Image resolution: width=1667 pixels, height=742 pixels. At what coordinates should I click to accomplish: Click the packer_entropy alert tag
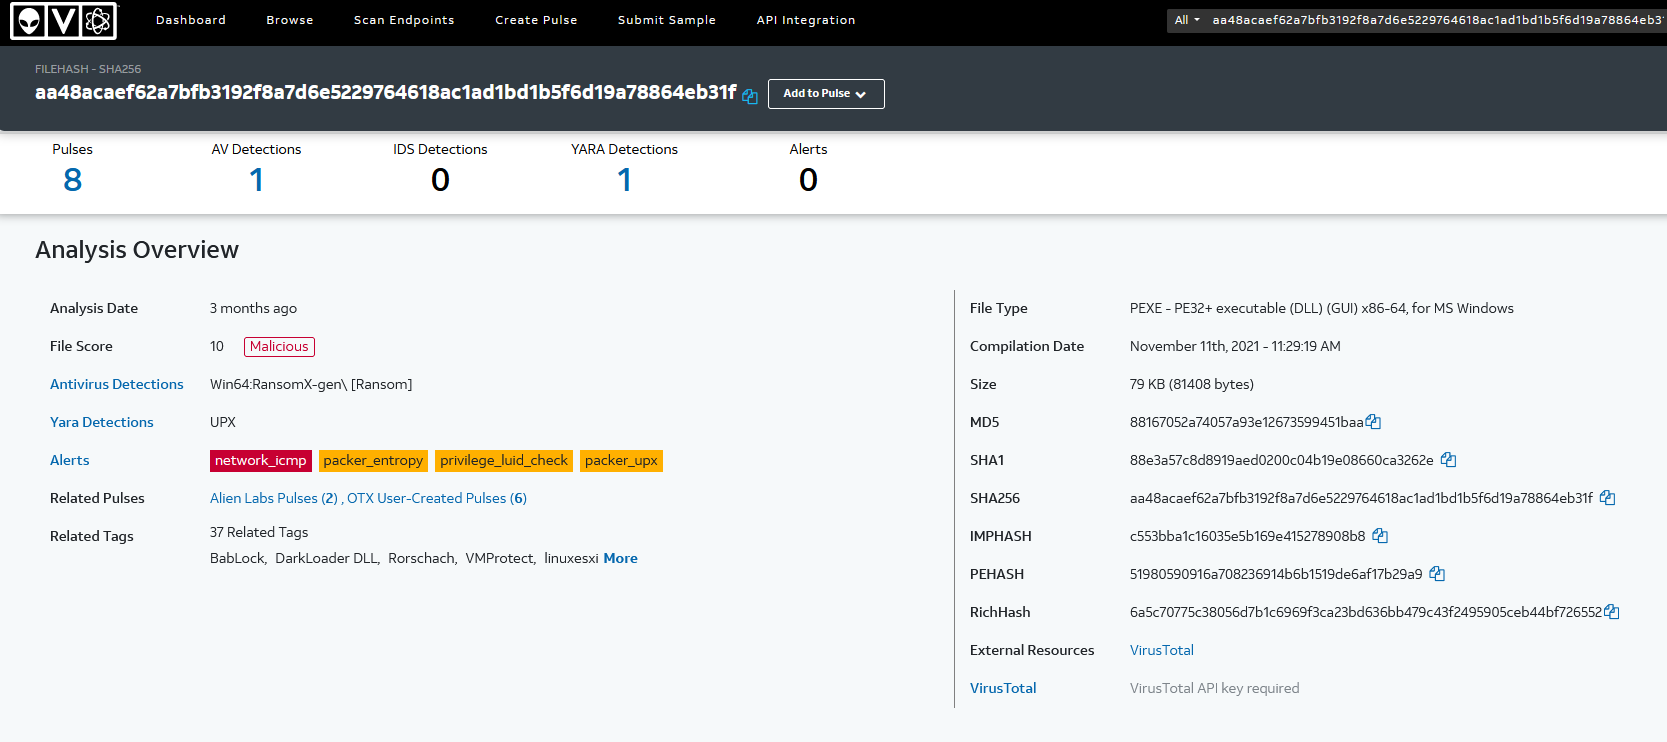click(373, 461)
